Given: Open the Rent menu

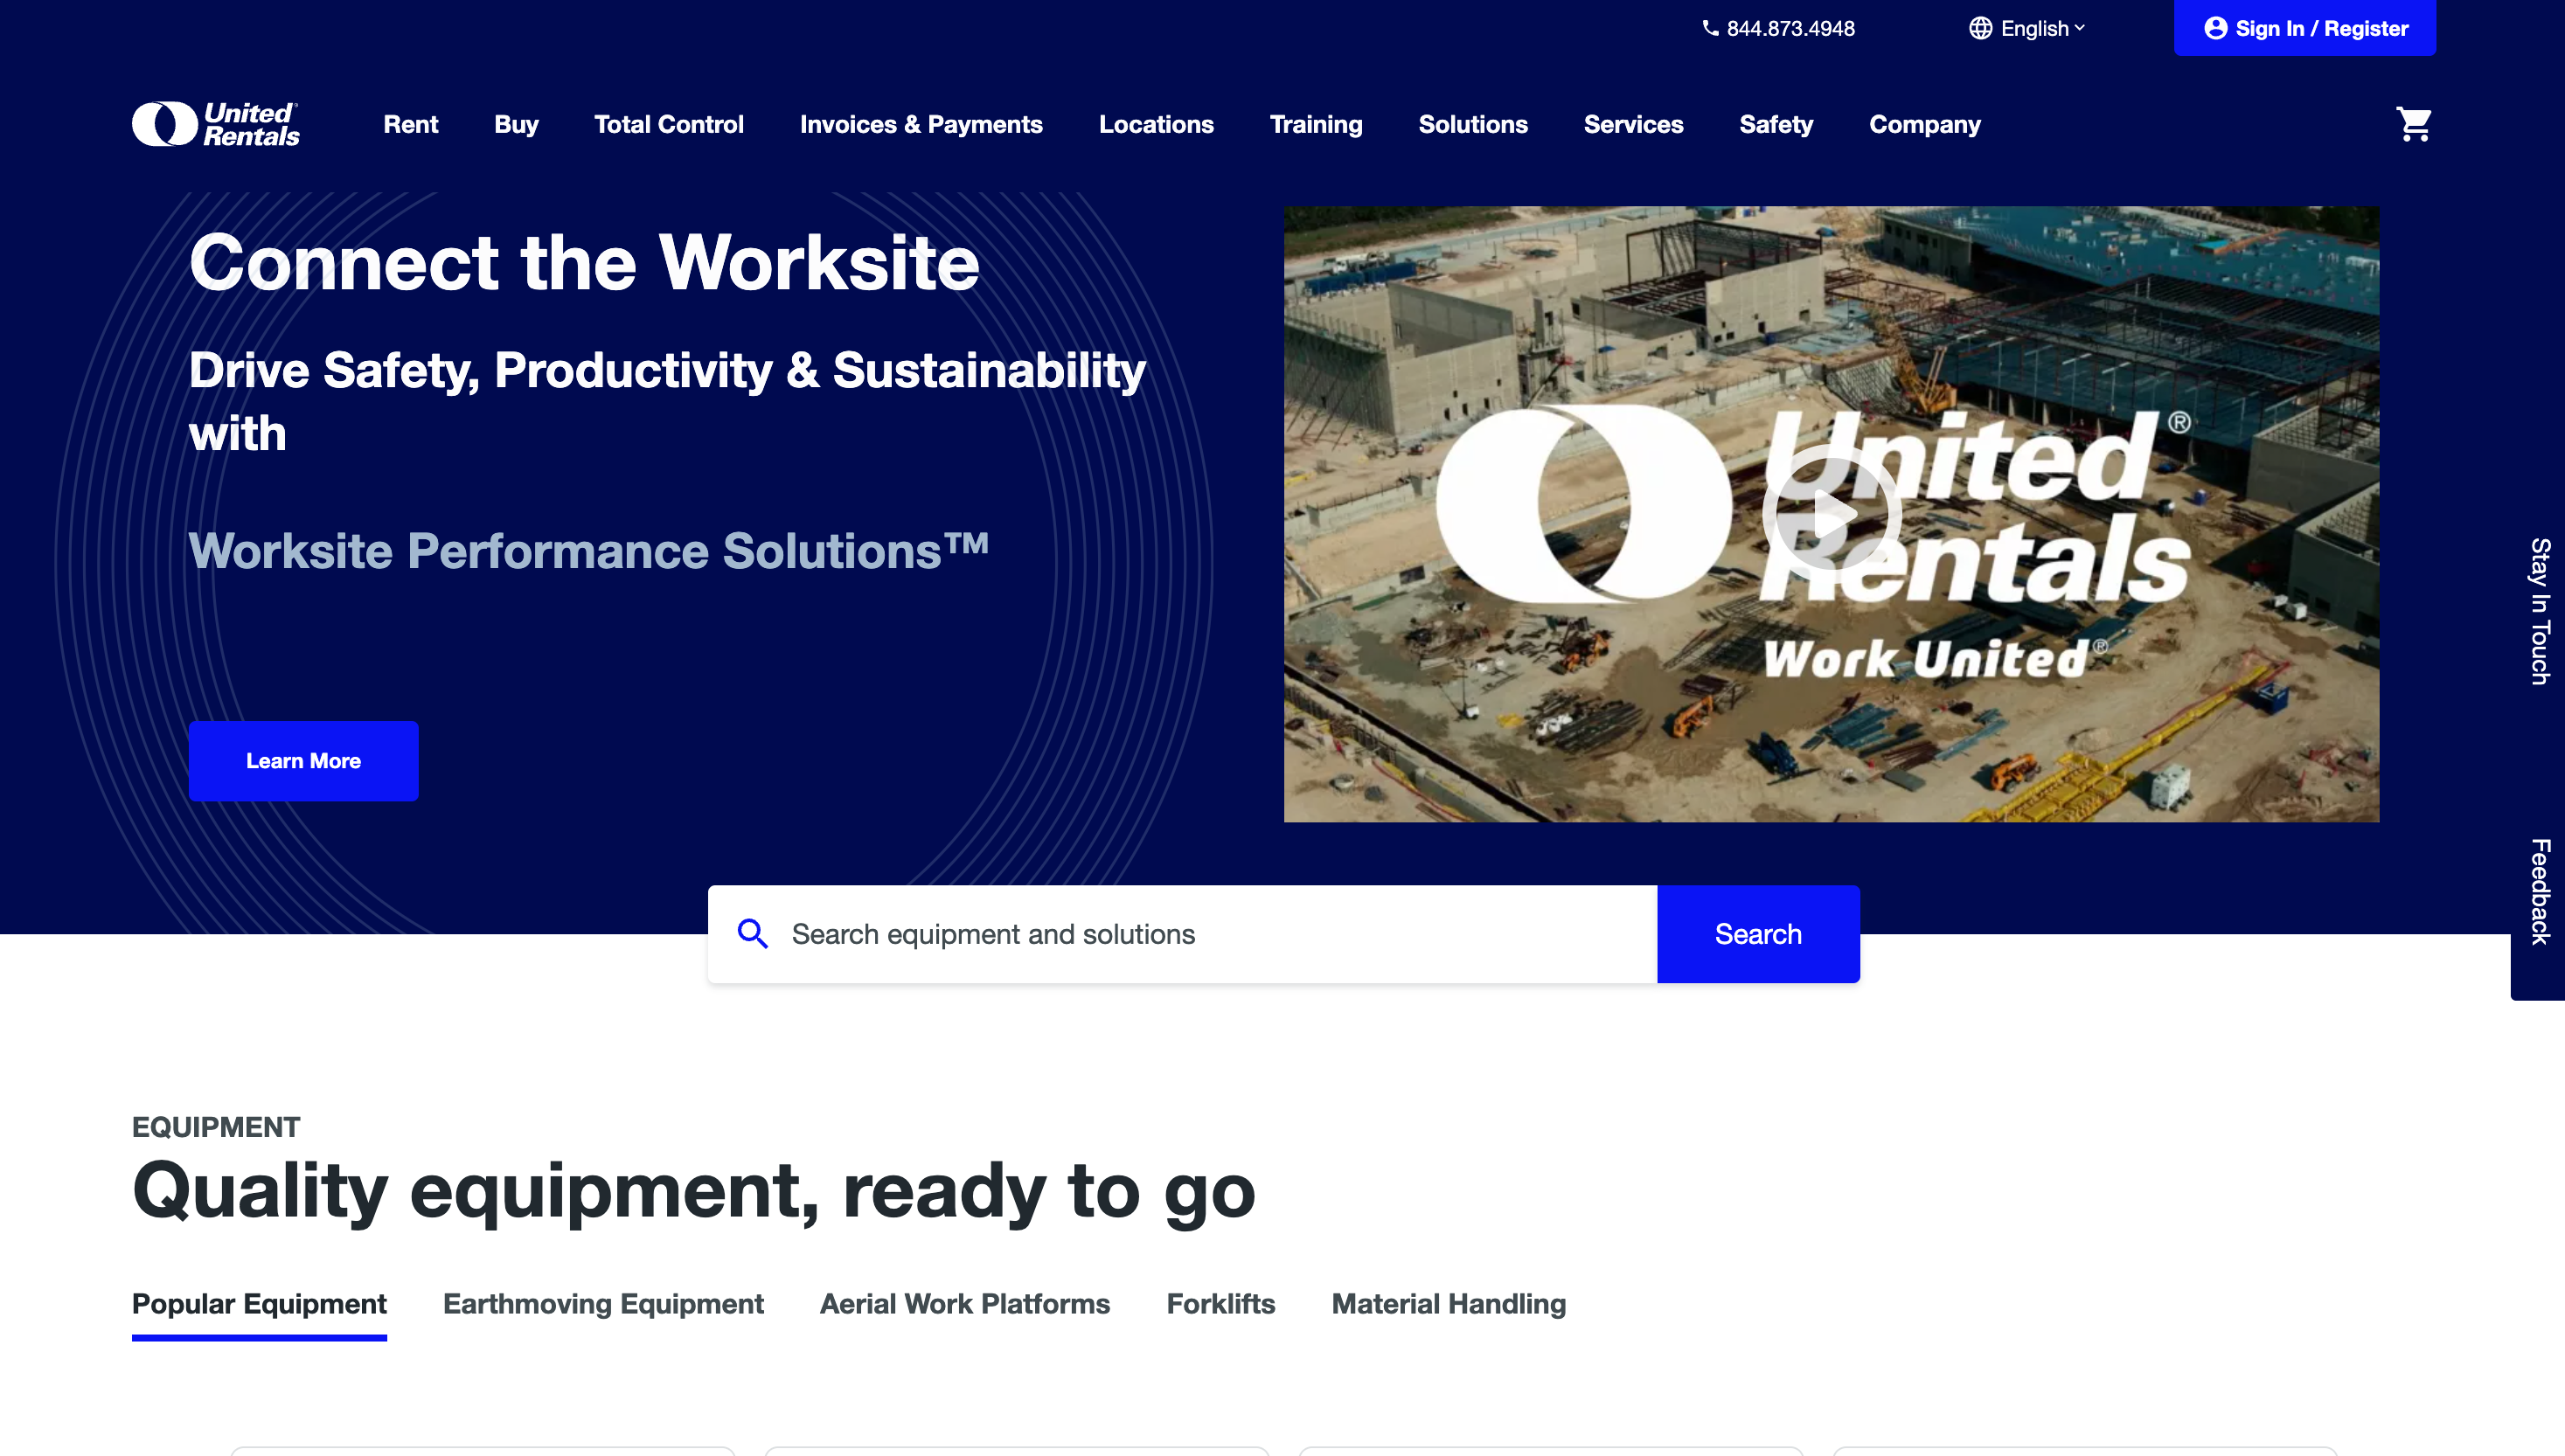Looking at the screenshot, I should click(x=410, y=124).
